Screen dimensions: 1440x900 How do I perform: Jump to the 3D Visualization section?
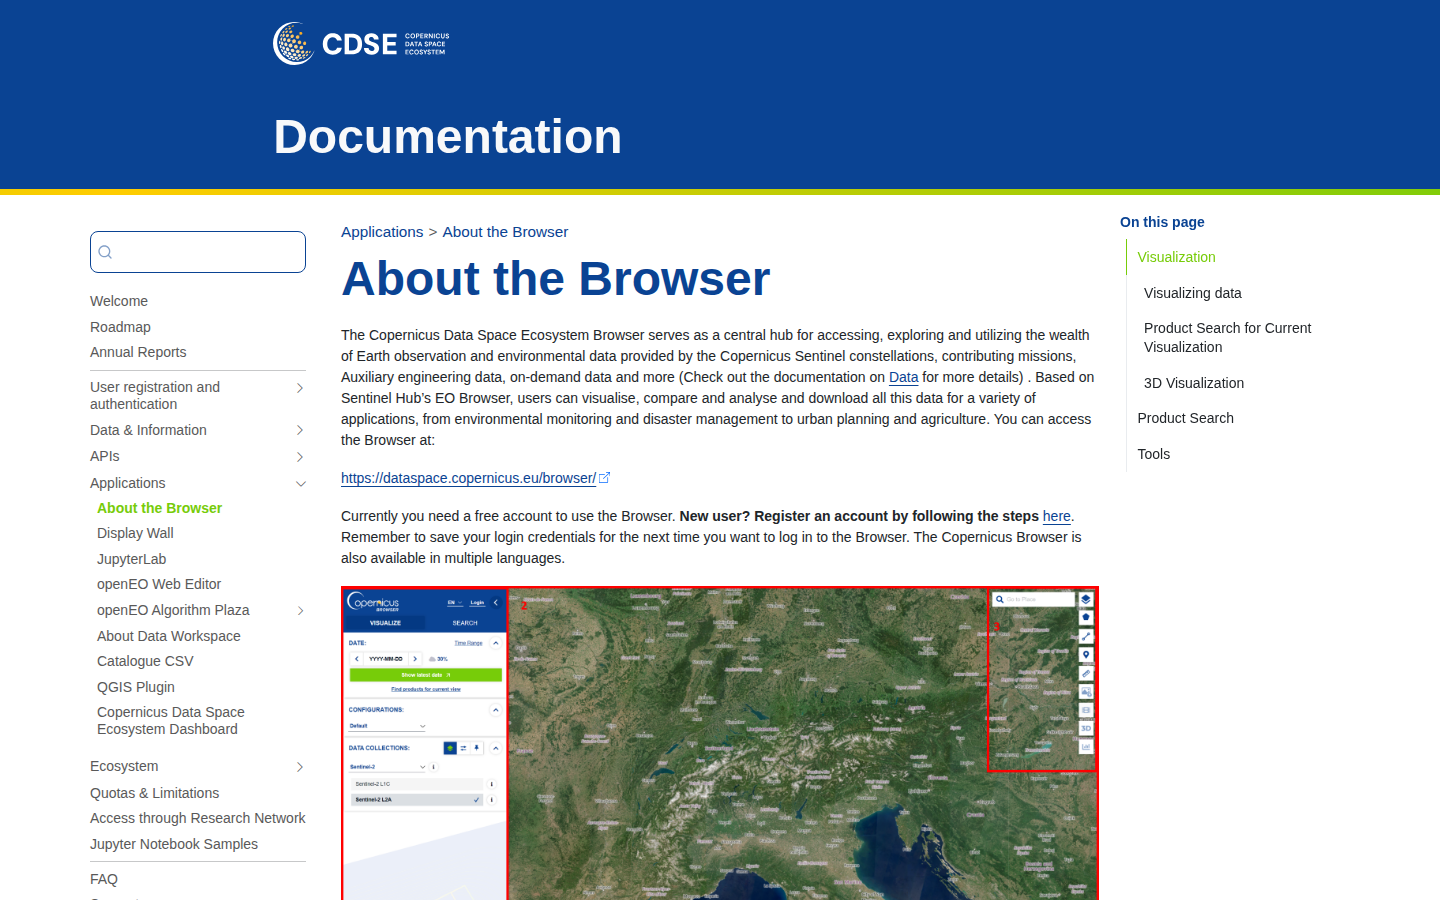(1194, 383)
